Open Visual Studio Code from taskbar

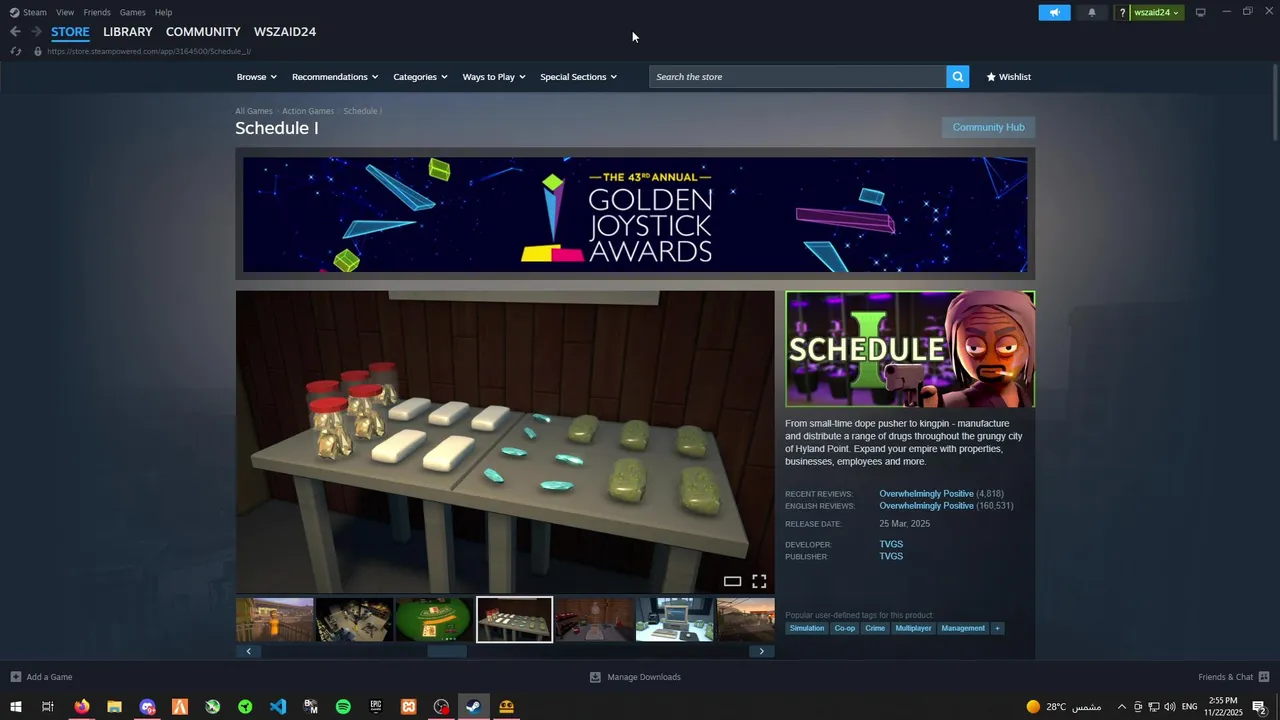tap(278, 707)
